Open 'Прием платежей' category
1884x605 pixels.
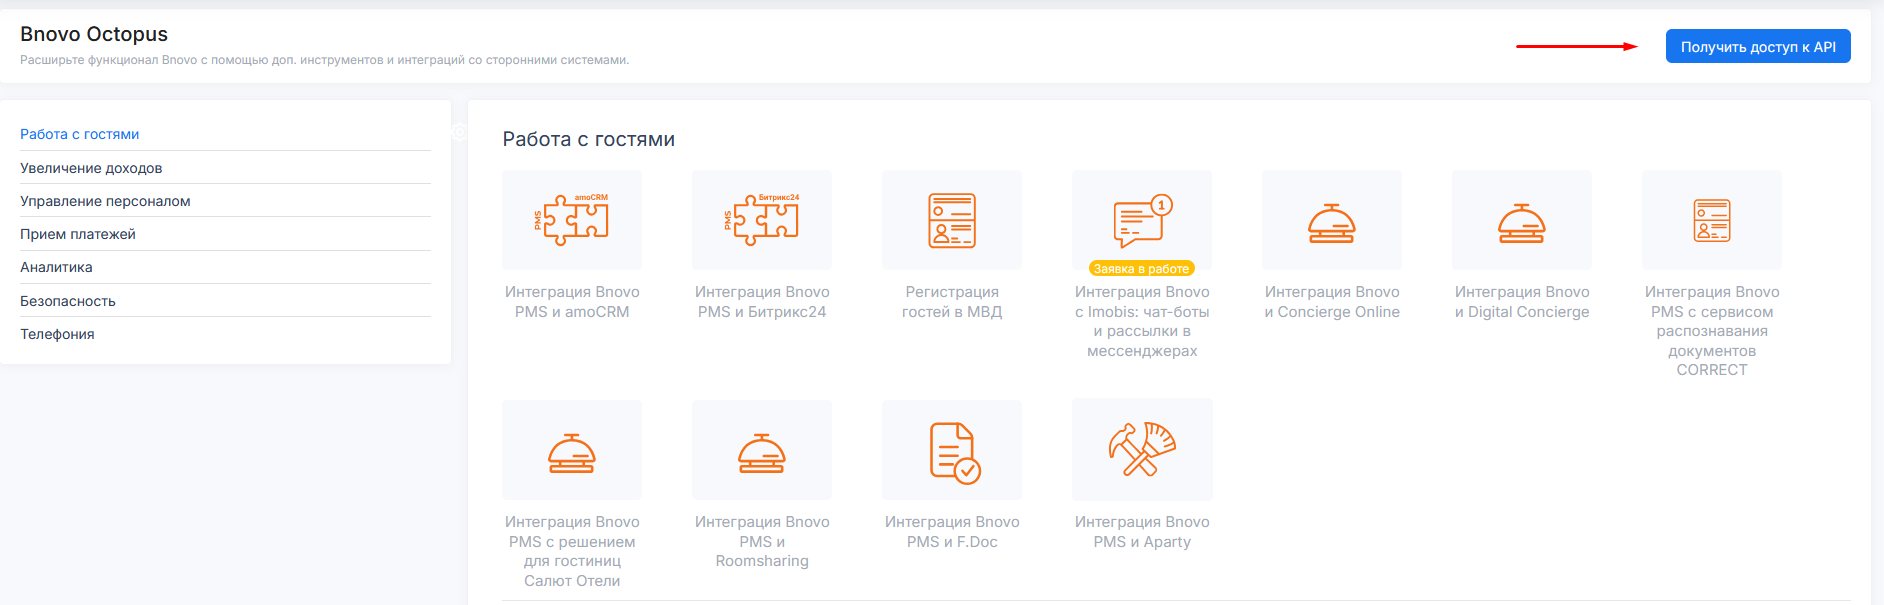pos(78,234)
